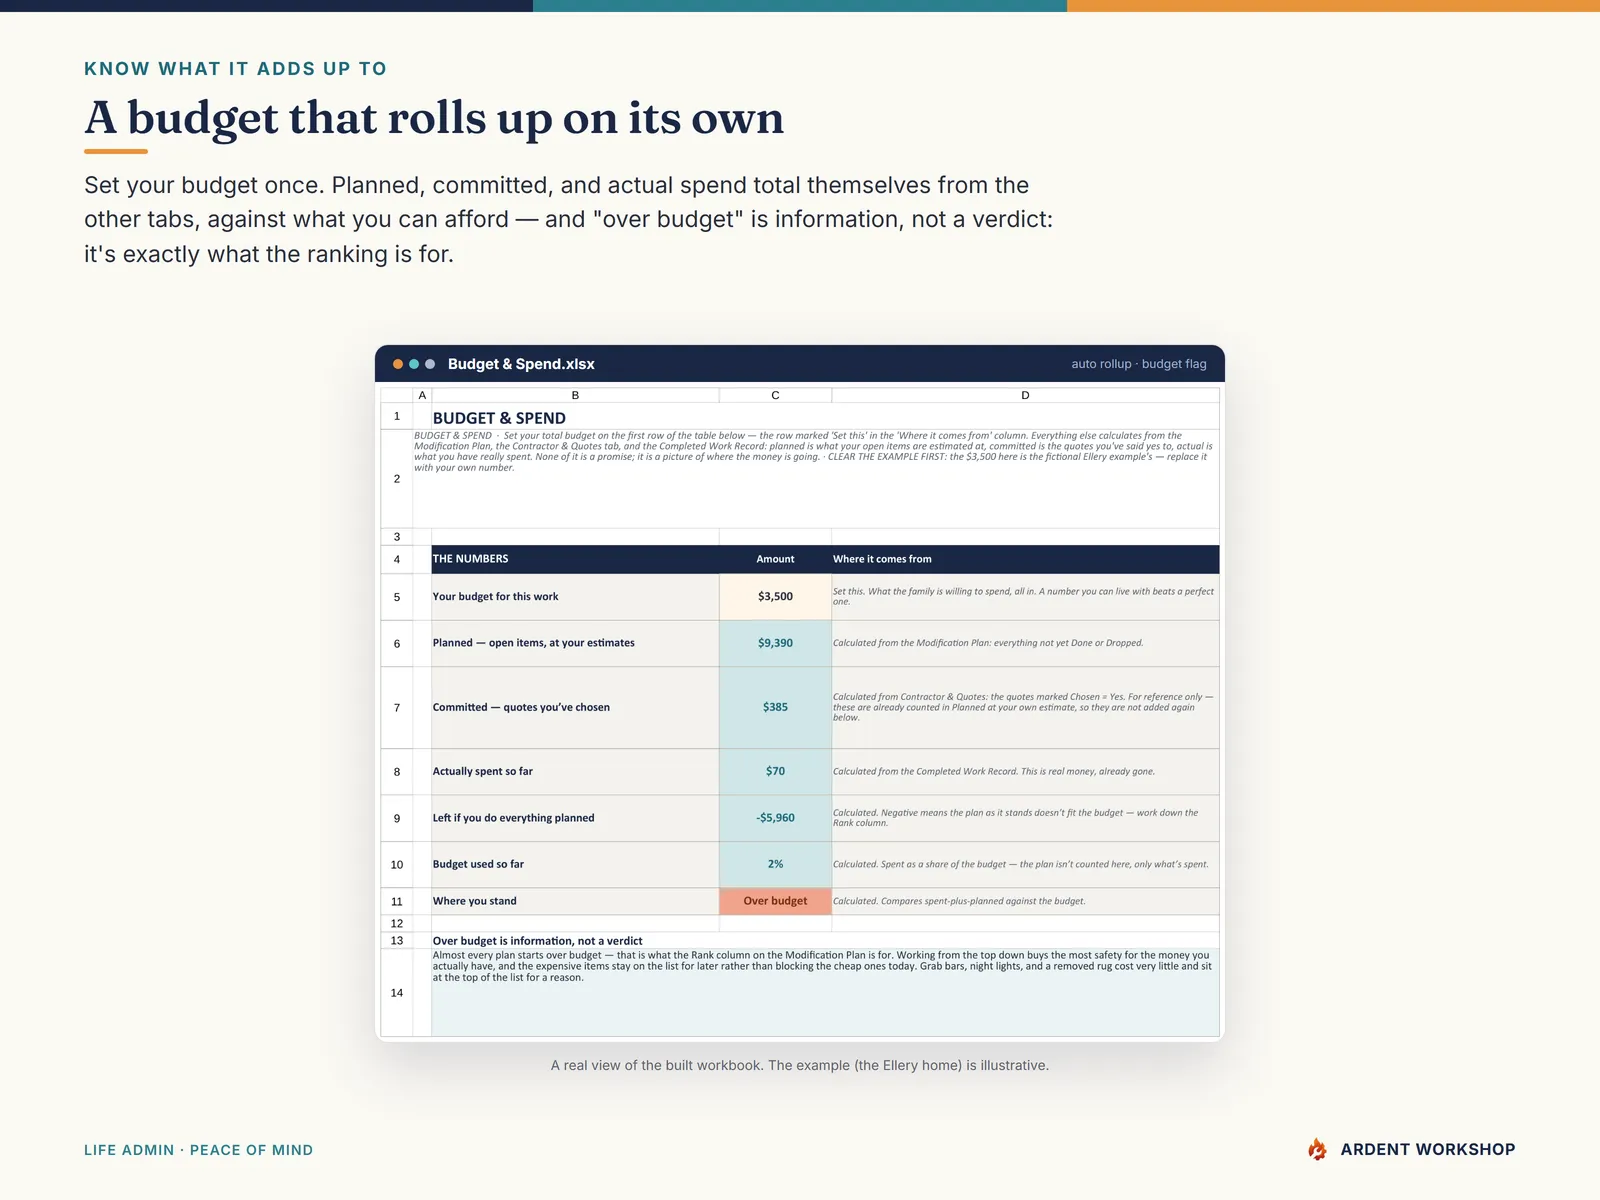The image size is (1600, 1200).
Task: Click 'LIFE ADMIN · PEACE OF MIND' footer text
Action: [x=198, y=1150]
